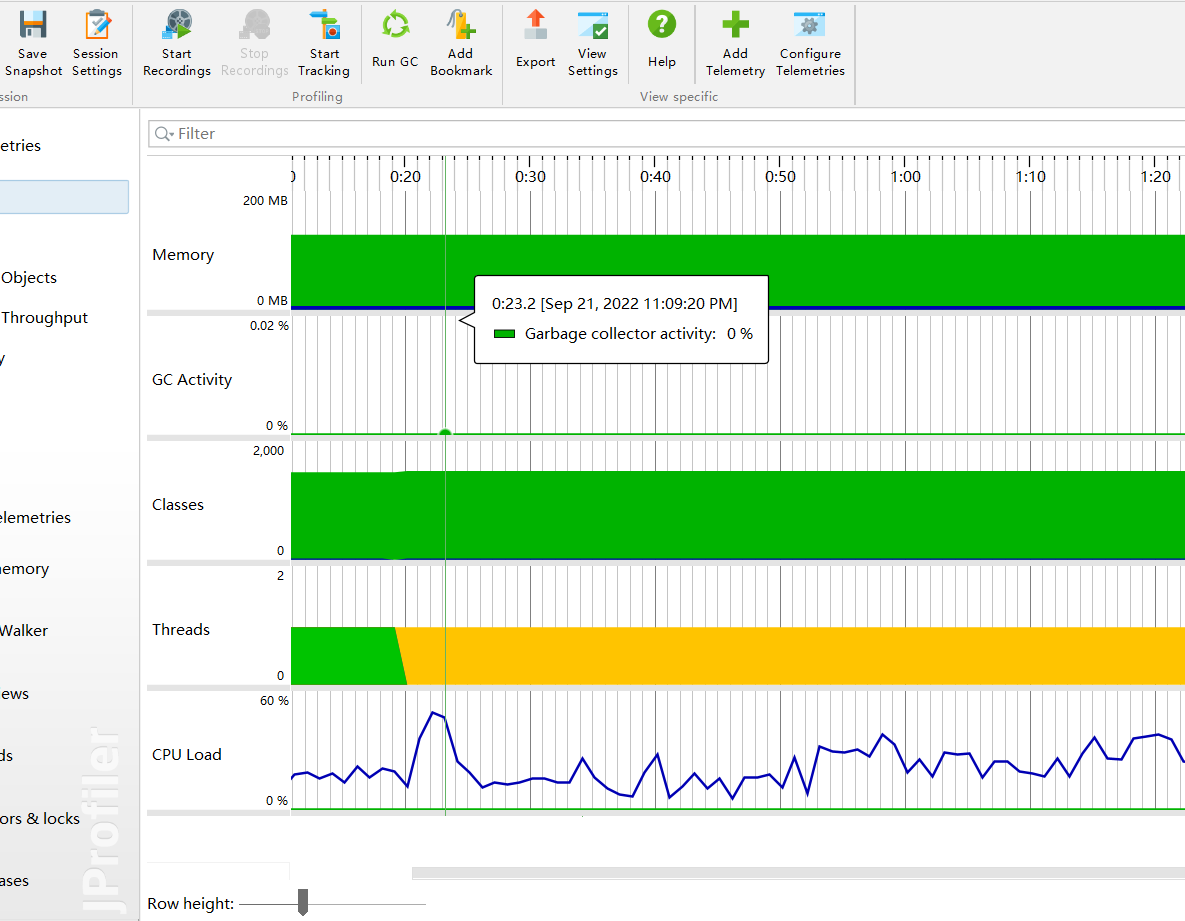Select the Memory telemetry row label
Viewport: 1185px width, 921px height.
tap(183, 255)
